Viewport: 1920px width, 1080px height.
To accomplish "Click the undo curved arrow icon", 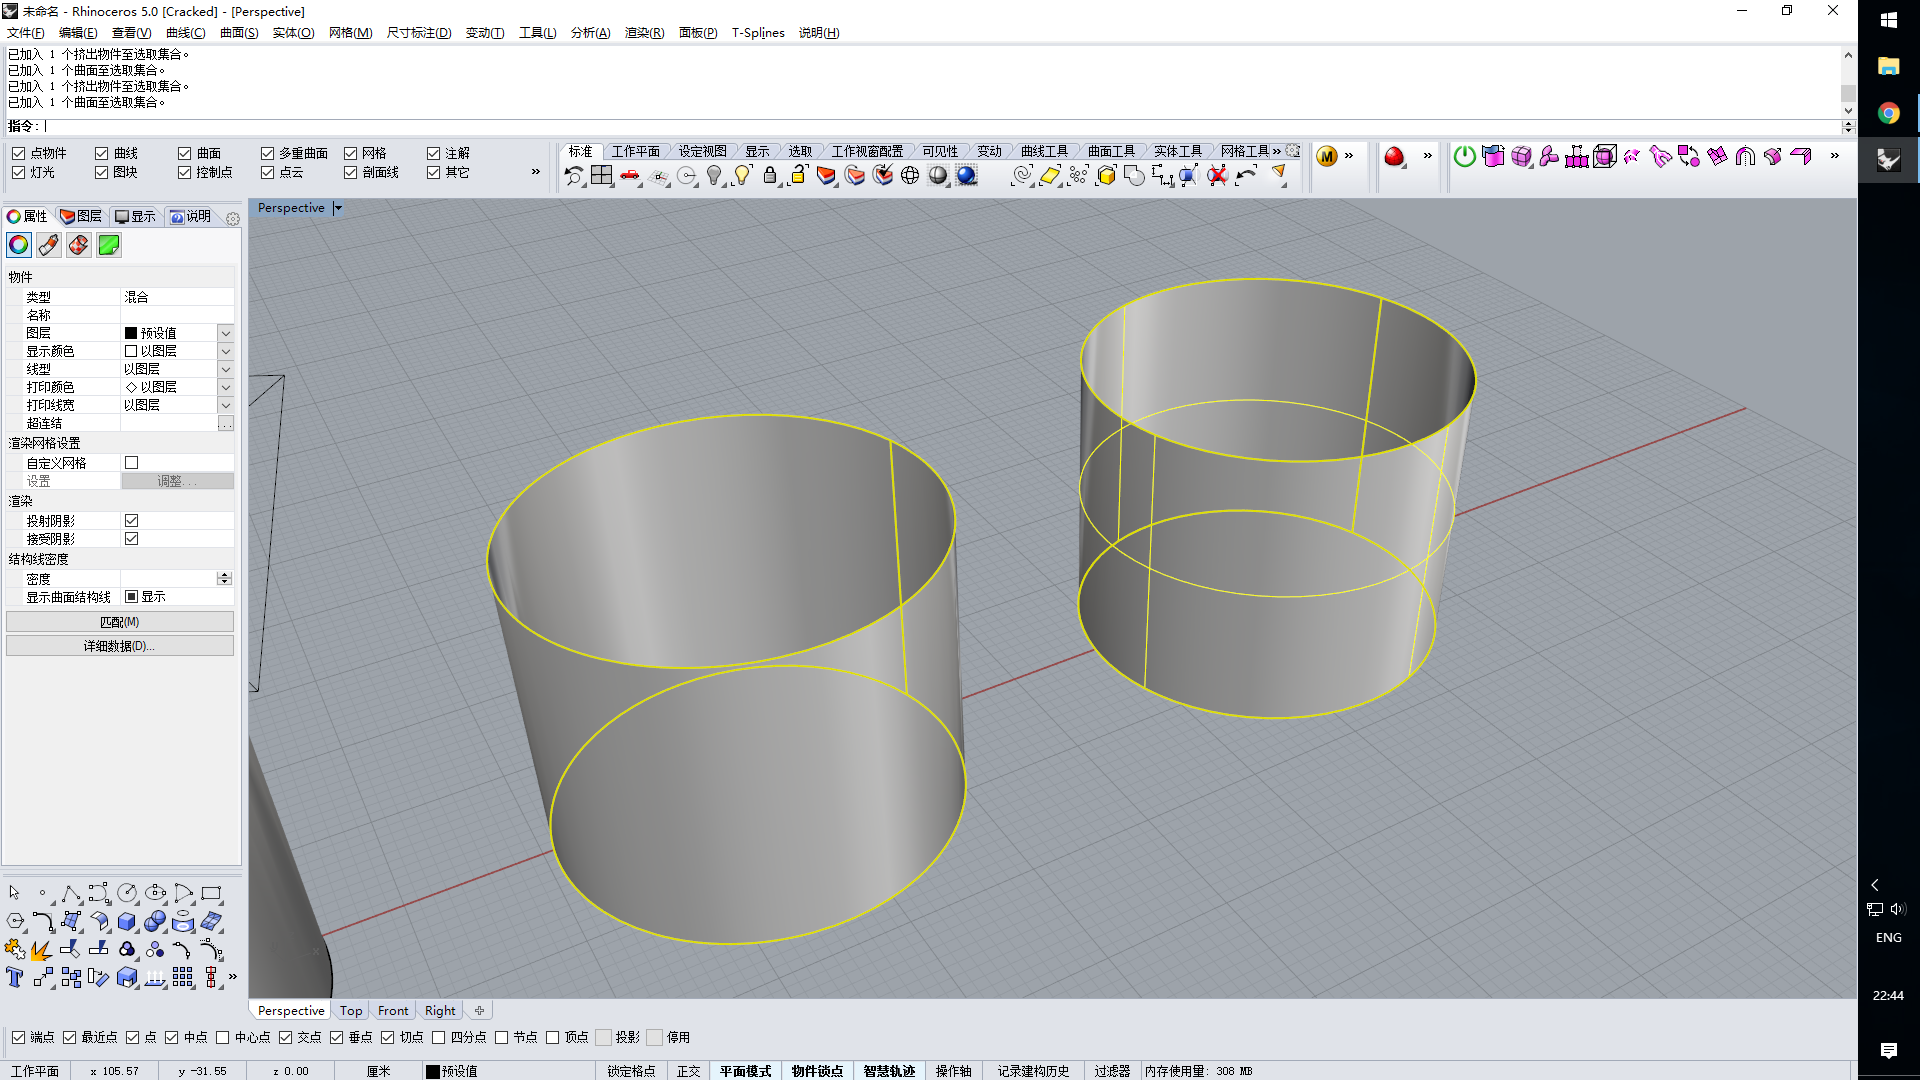I will point(1246,176).
